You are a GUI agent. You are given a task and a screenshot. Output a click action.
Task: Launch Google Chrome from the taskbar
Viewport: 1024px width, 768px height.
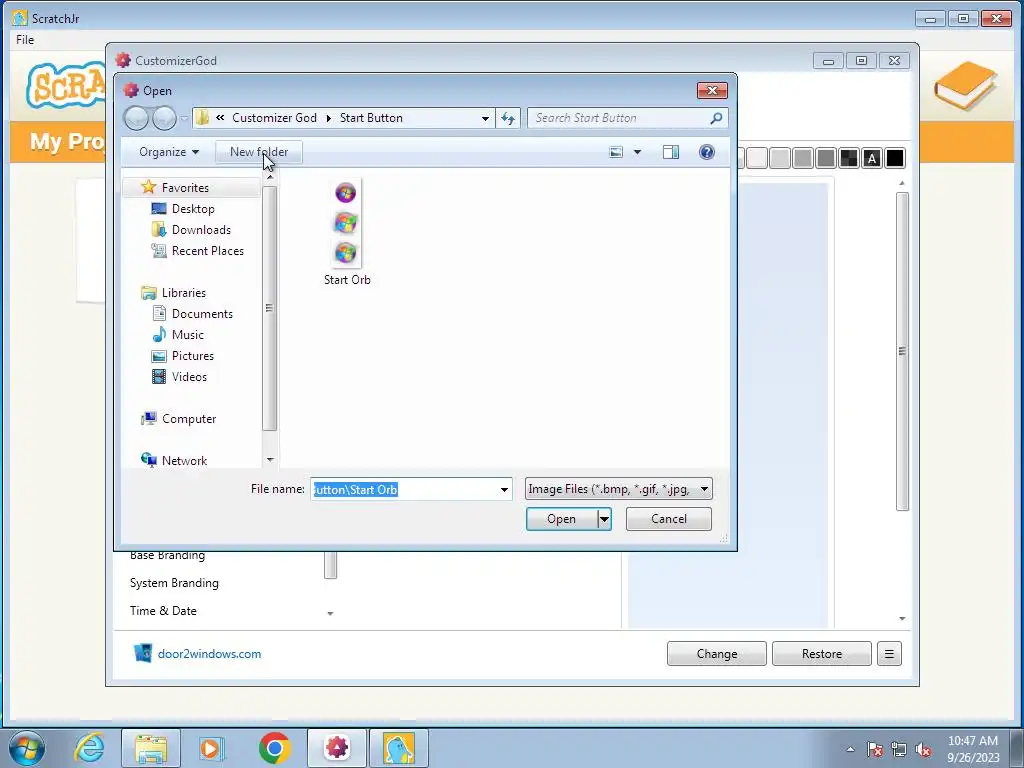274,748
